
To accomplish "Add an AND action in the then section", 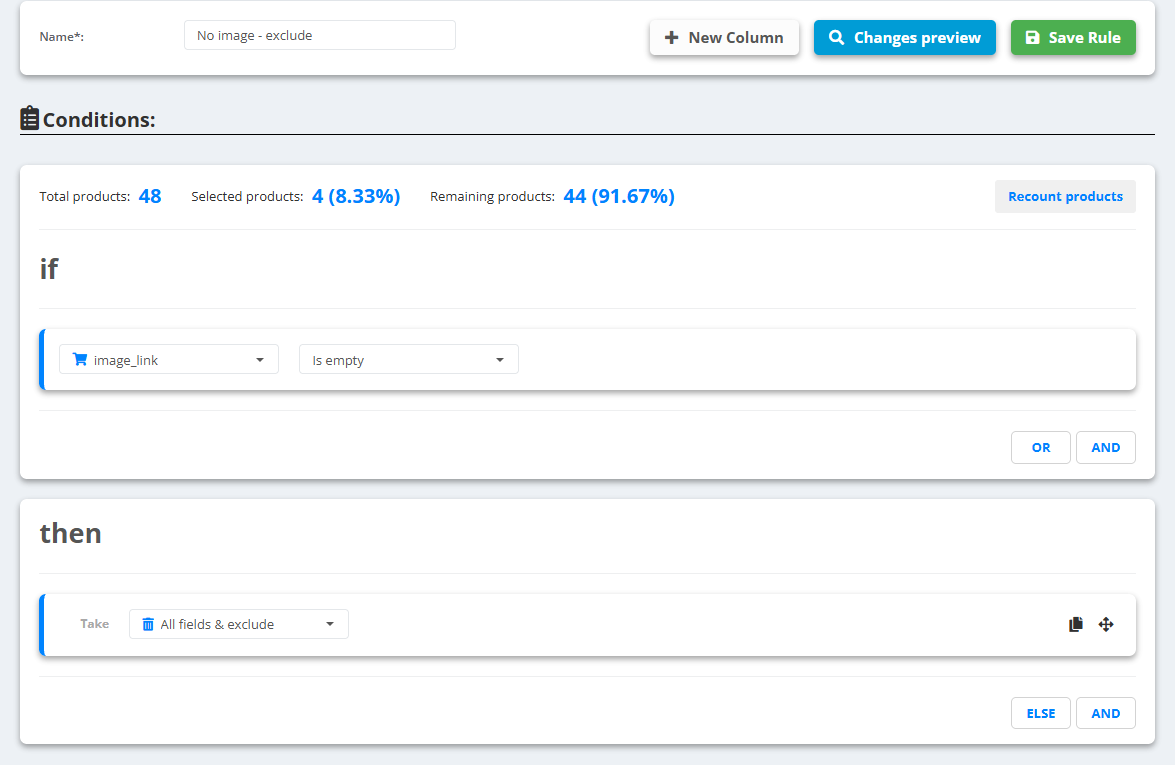I will [1106, 713].
